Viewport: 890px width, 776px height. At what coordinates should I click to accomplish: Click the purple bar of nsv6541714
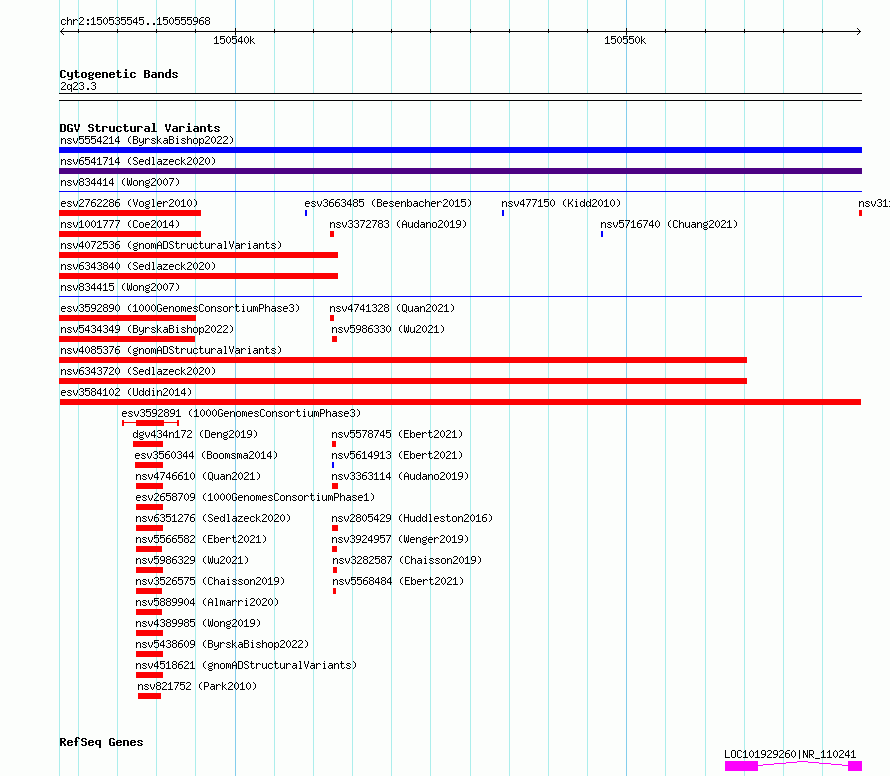click(460, 171)
